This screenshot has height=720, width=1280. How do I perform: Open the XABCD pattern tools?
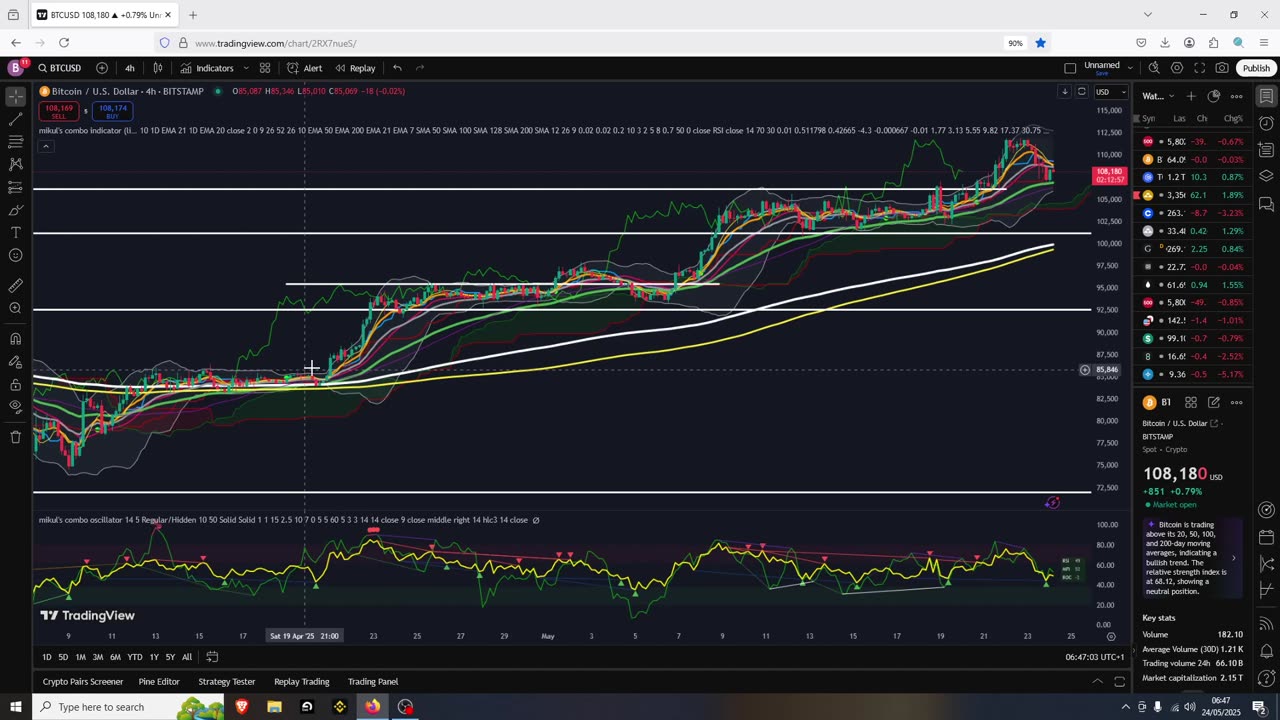tap(15, 164)
